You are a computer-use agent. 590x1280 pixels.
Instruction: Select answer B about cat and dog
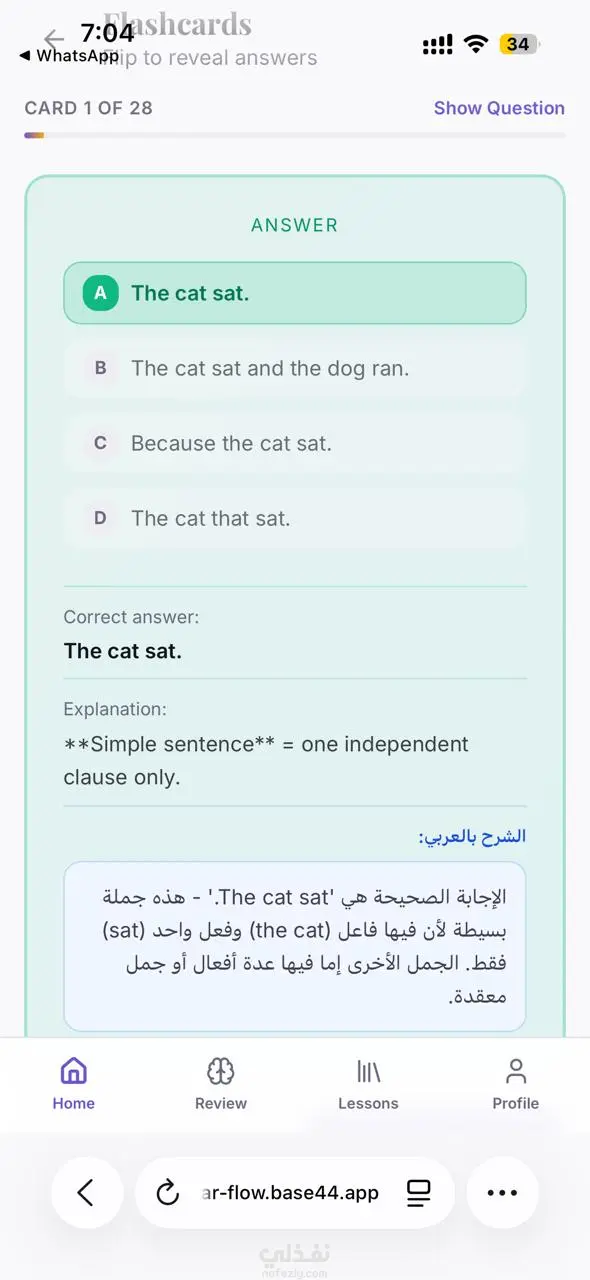(295, 368)
